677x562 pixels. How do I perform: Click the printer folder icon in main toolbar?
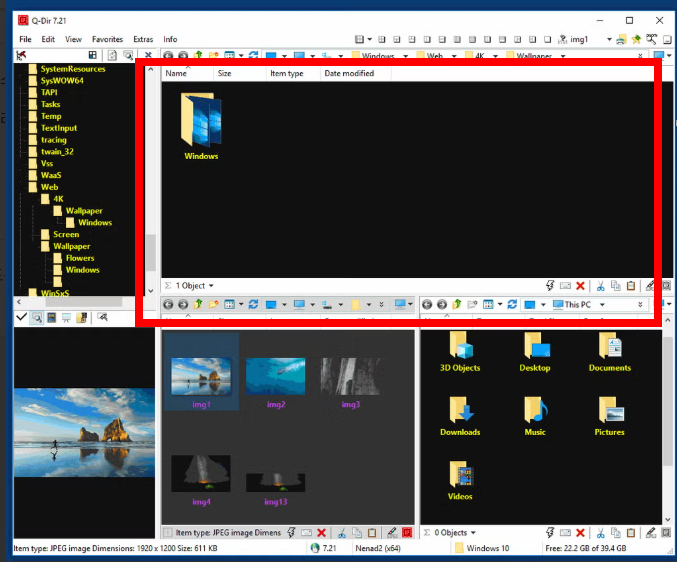coord(621,40)
